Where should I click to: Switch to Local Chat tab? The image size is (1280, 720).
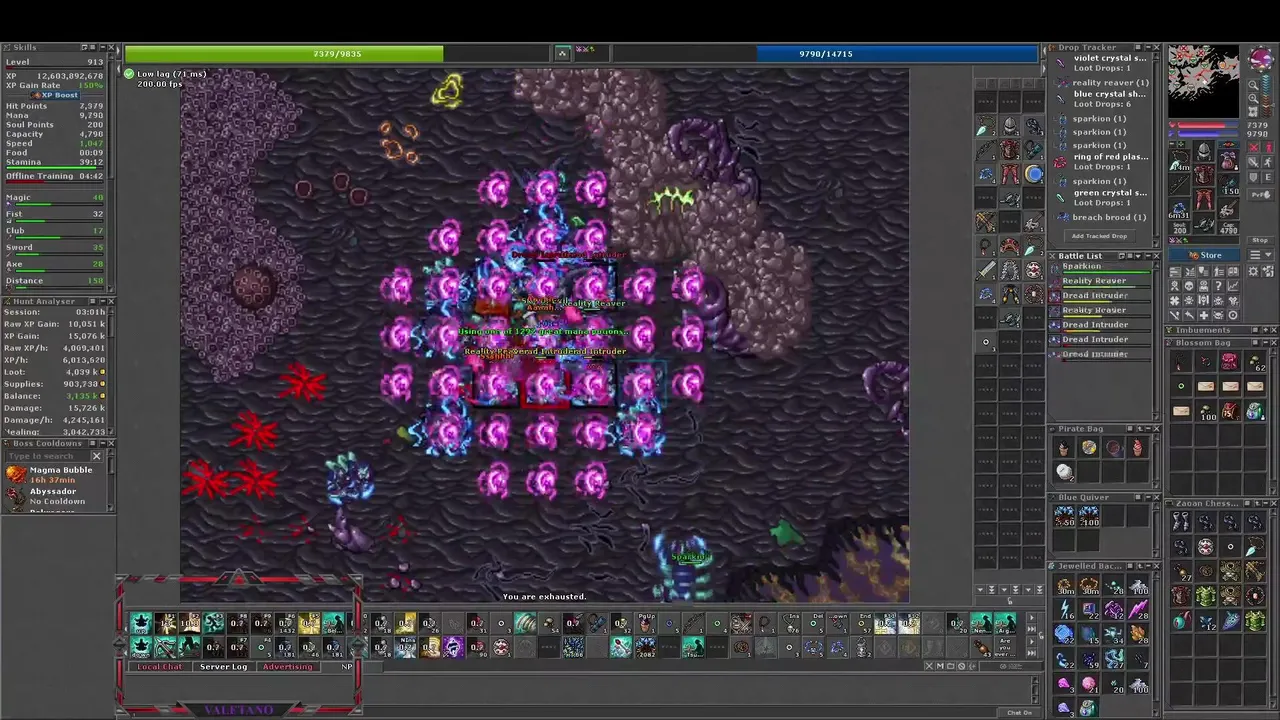coord(160,667)
